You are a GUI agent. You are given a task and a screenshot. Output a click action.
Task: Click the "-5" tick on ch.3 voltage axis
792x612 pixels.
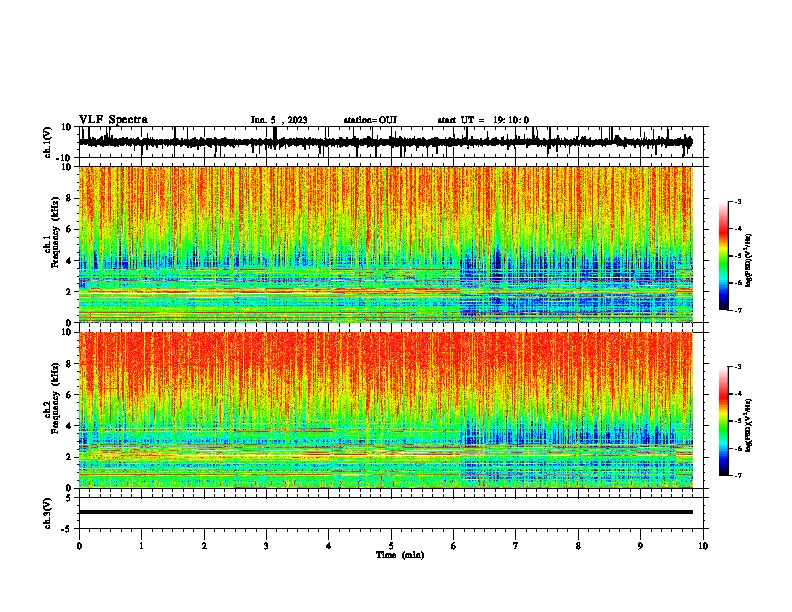click(68, 529)
